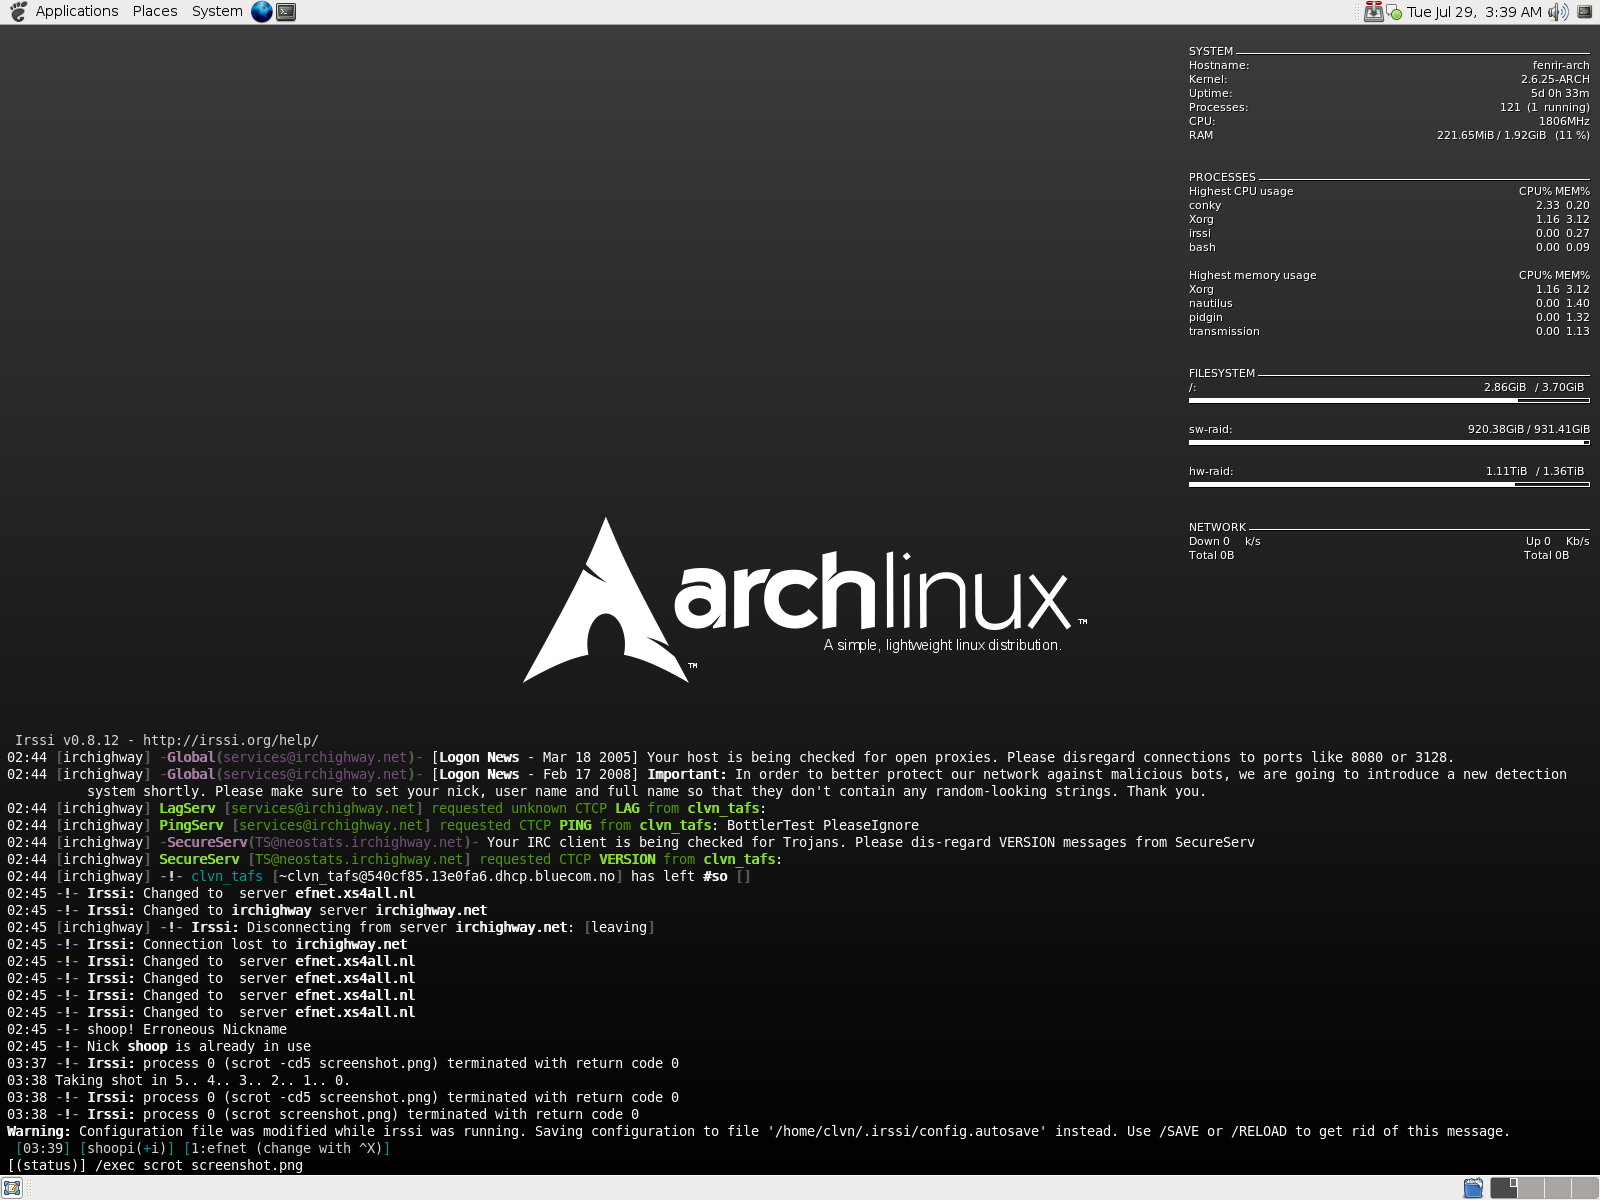Click the uptime value '5d 0h 33m'
Image resolution: width=1600 pixels, height=1200 pixels.
pos(1560,93)
